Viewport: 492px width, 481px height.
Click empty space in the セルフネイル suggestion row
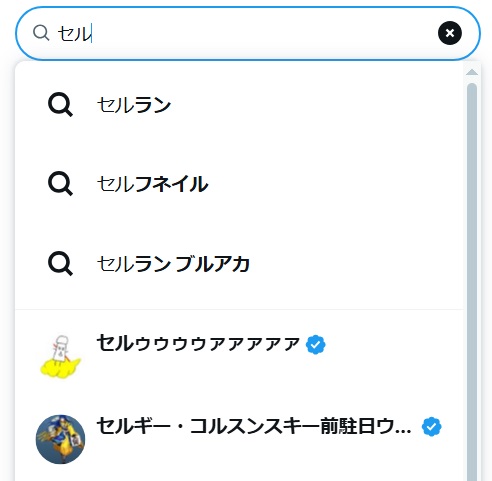pyautogui.click(x=333, y=184)
